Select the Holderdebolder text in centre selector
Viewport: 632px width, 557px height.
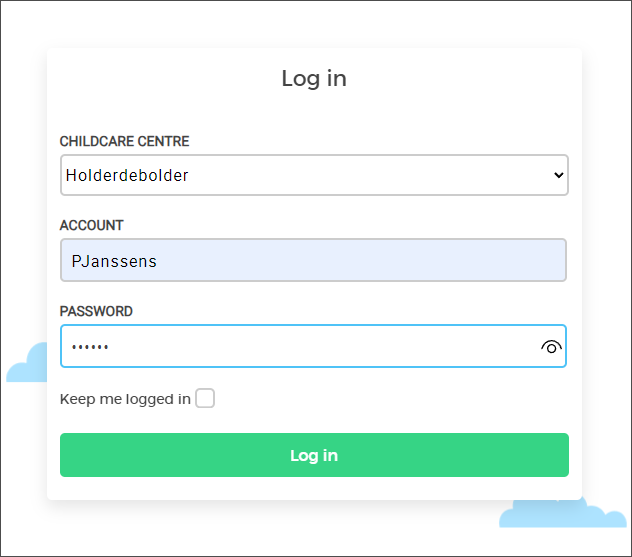point(127,175)
